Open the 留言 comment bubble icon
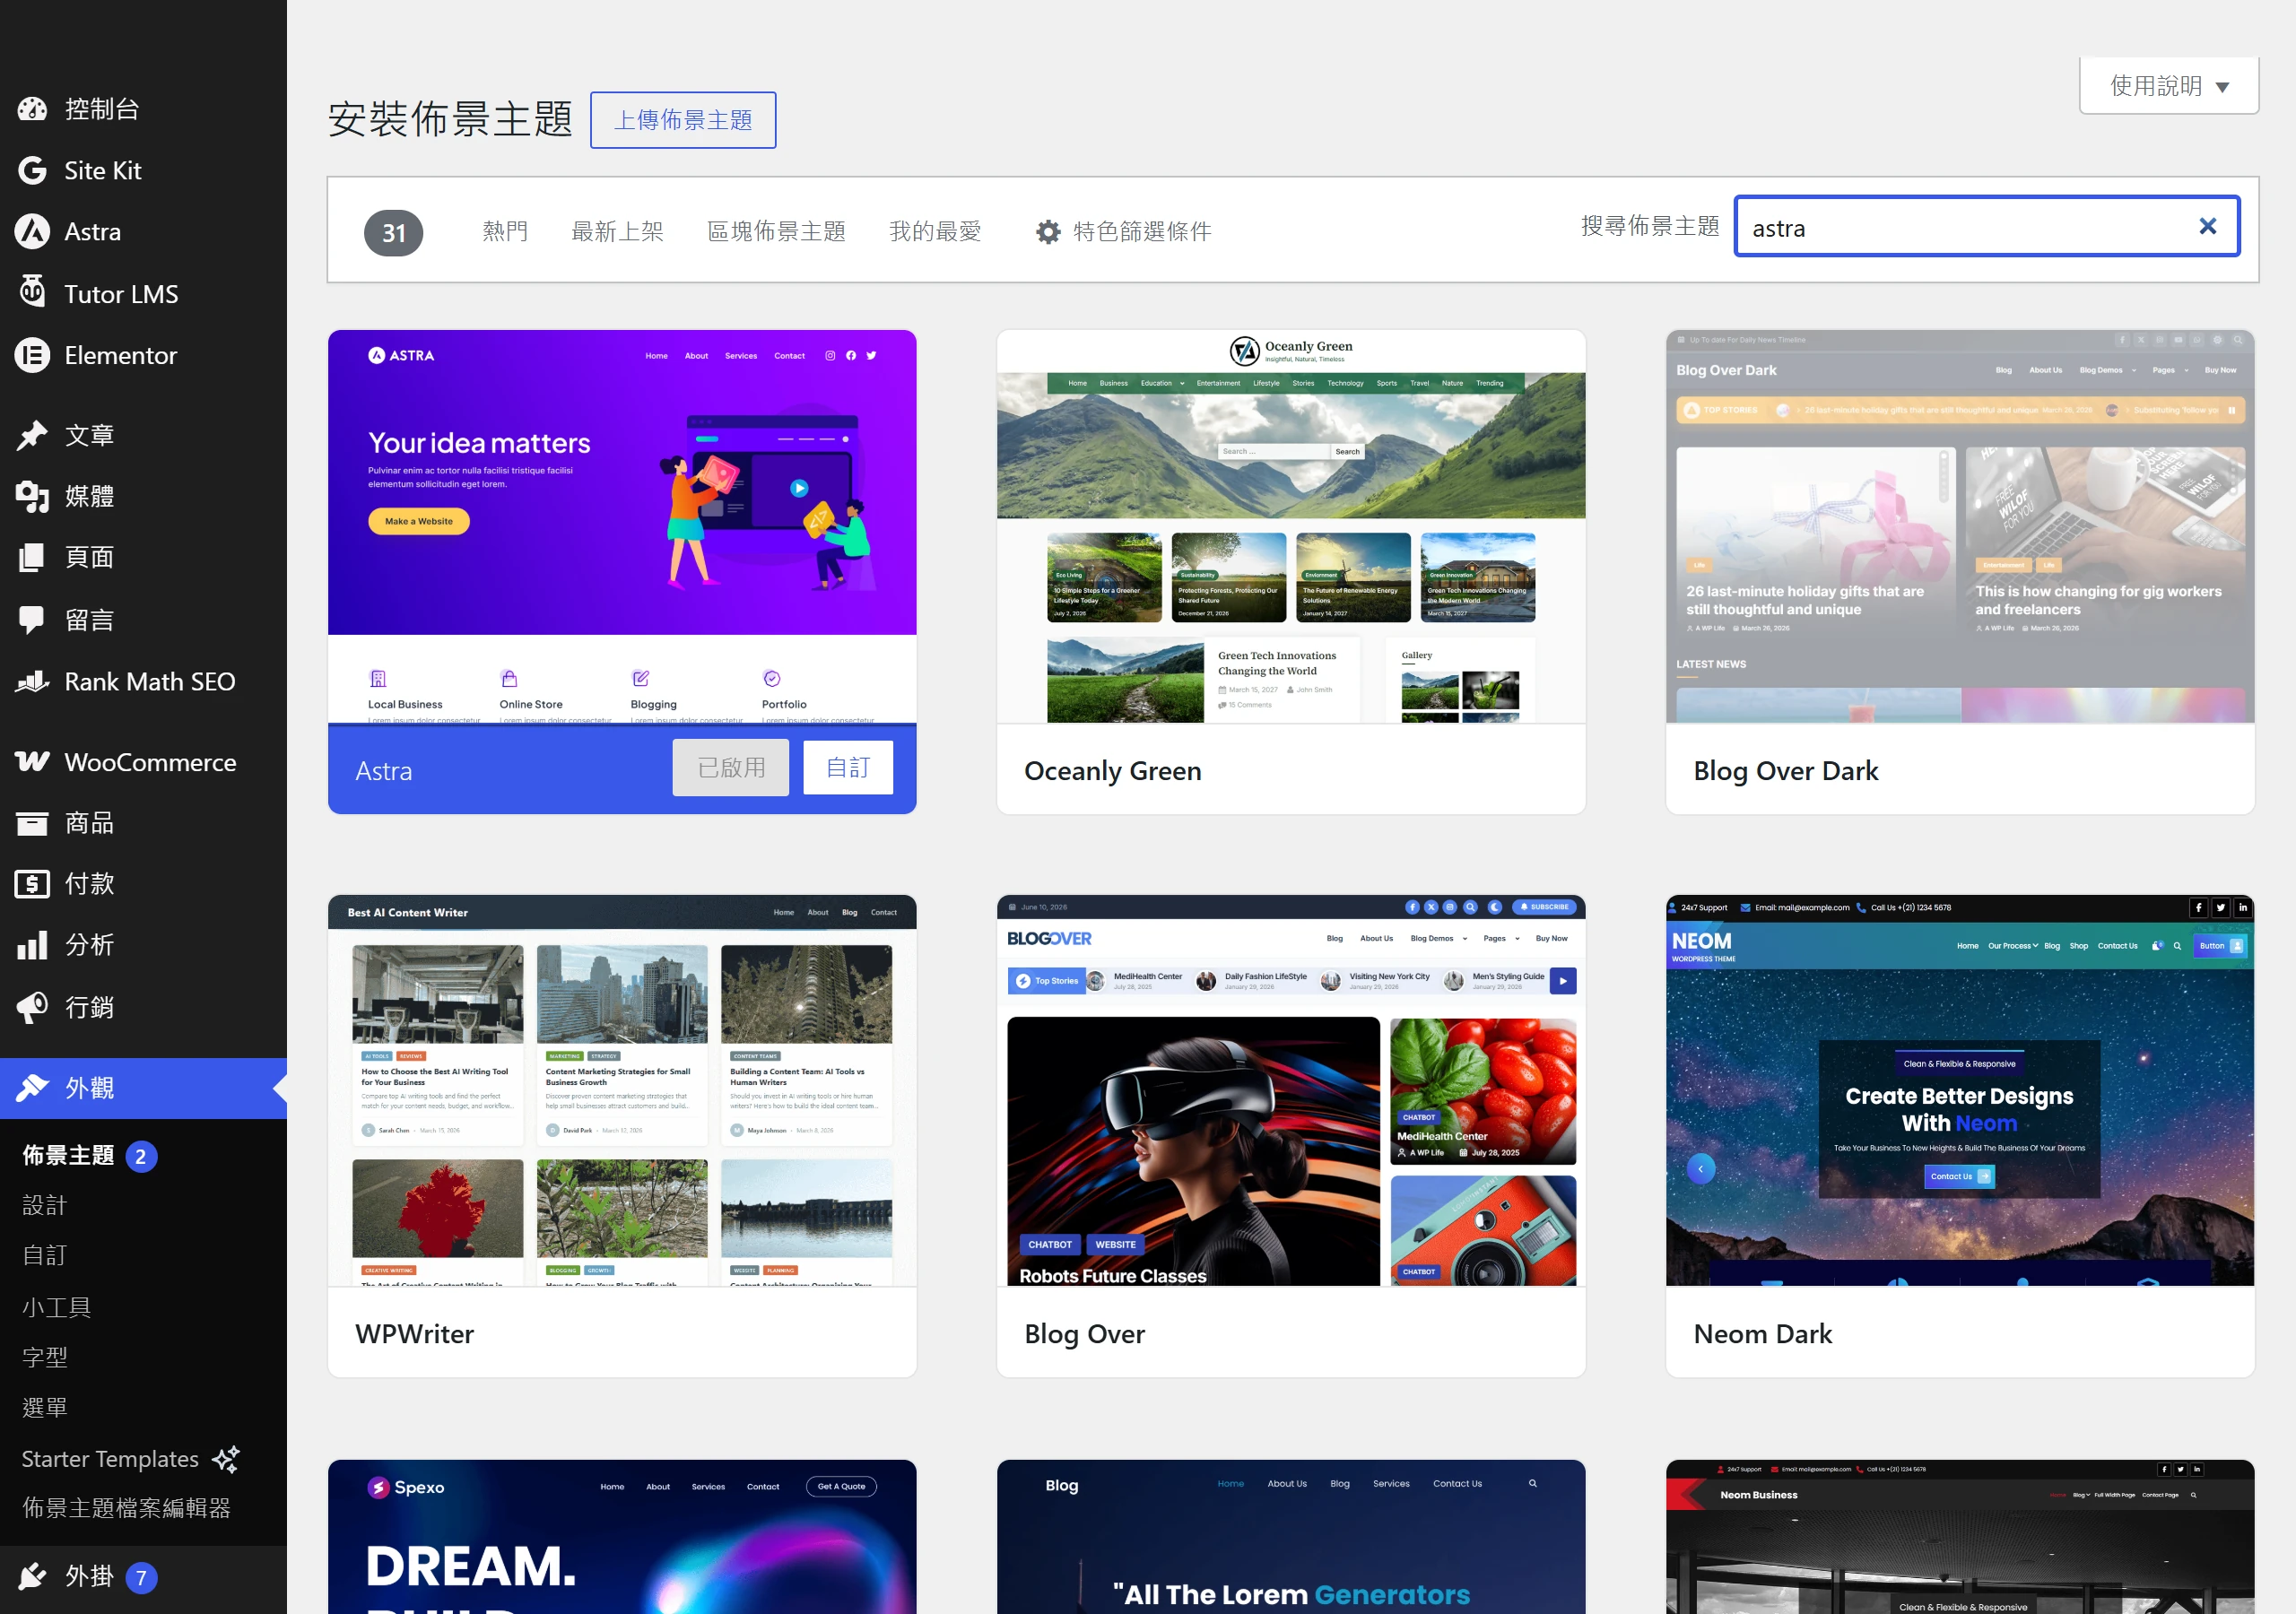This screenshot has height=1614, width=2296. point(32,620)
